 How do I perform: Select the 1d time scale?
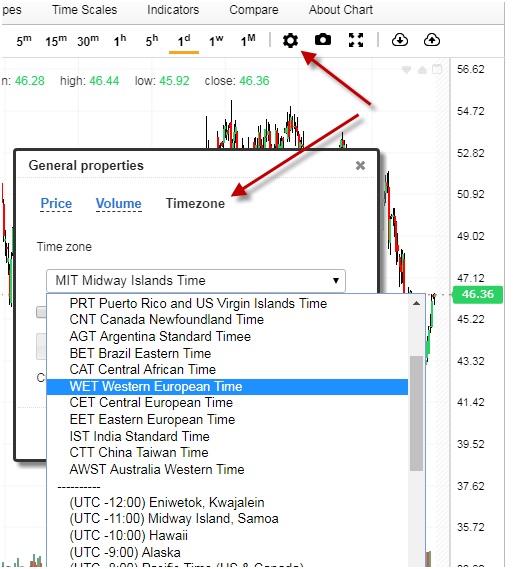coord(184,41)
